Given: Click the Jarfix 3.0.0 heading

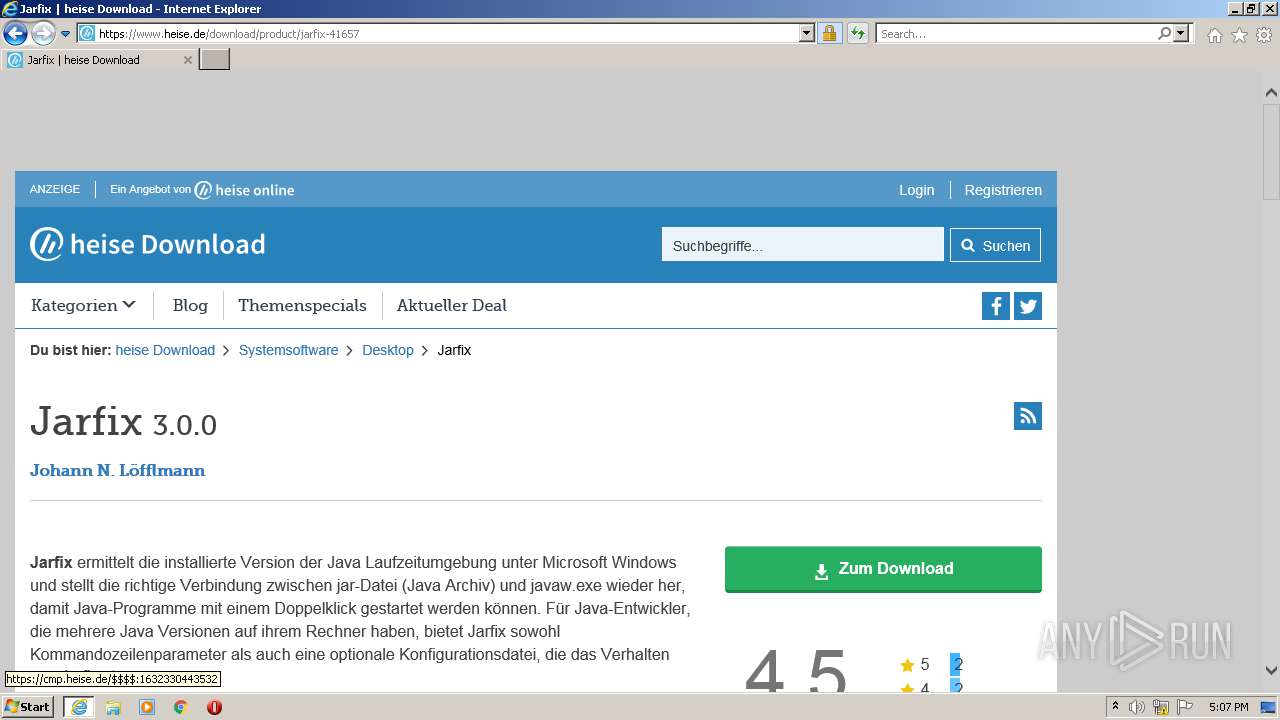Looking at the screenshot, I should [123, 422].
